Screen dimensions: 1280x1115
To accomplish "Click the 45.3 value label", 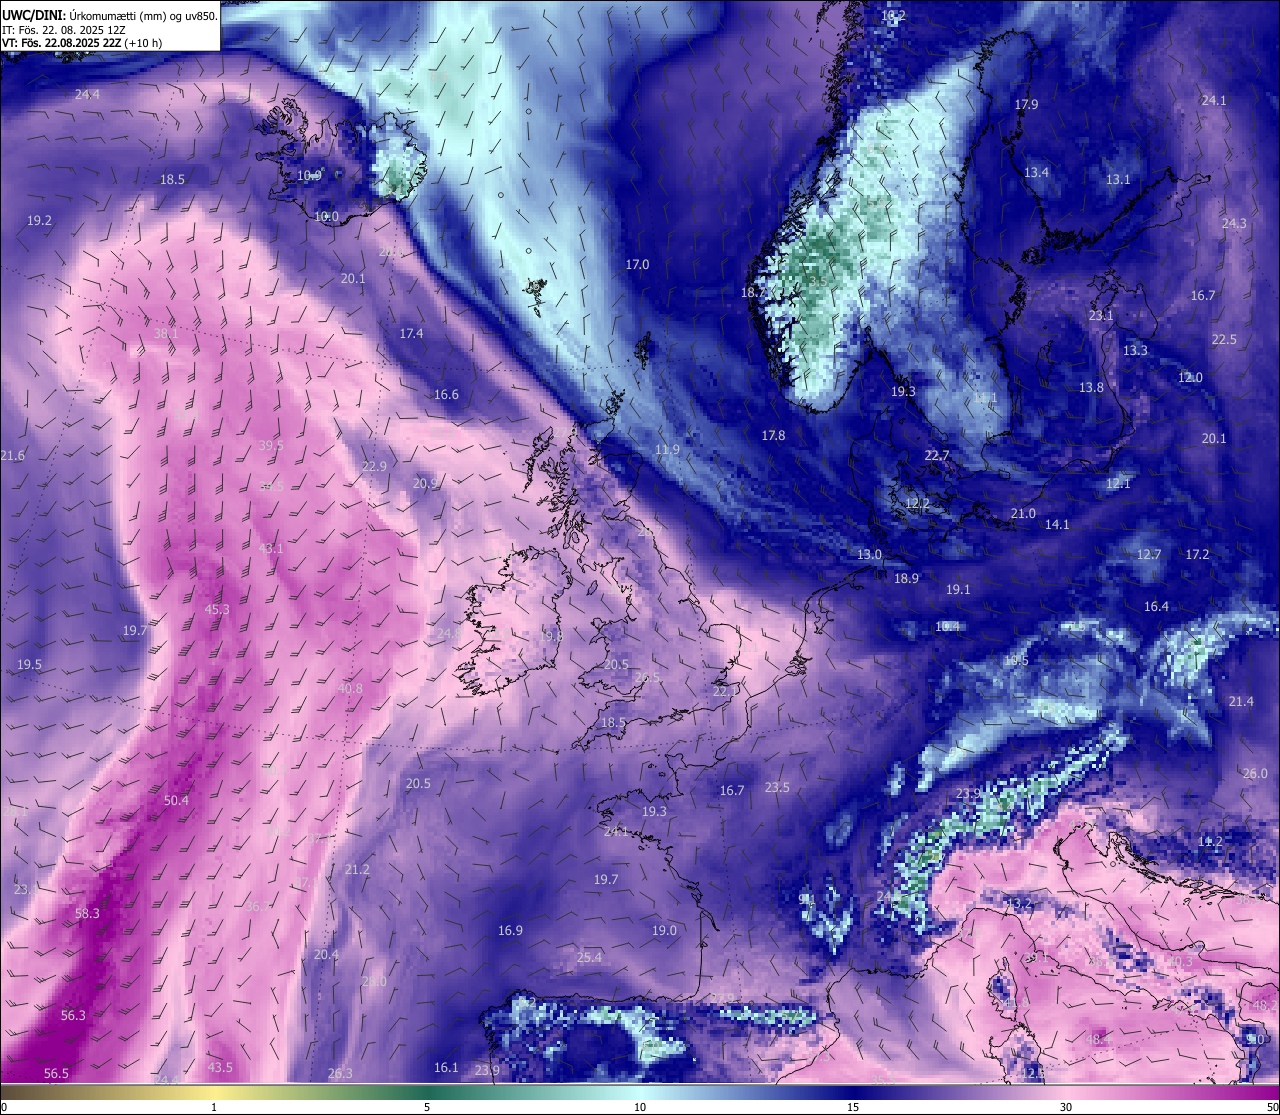I will click(x=217, y=610).
